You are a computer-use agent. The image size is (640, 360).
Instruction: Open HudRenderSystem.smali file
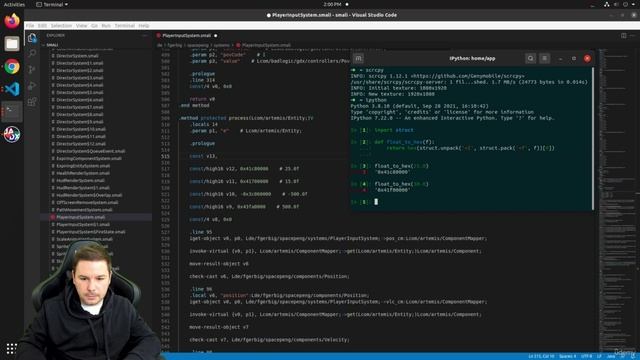coord(80,180)
